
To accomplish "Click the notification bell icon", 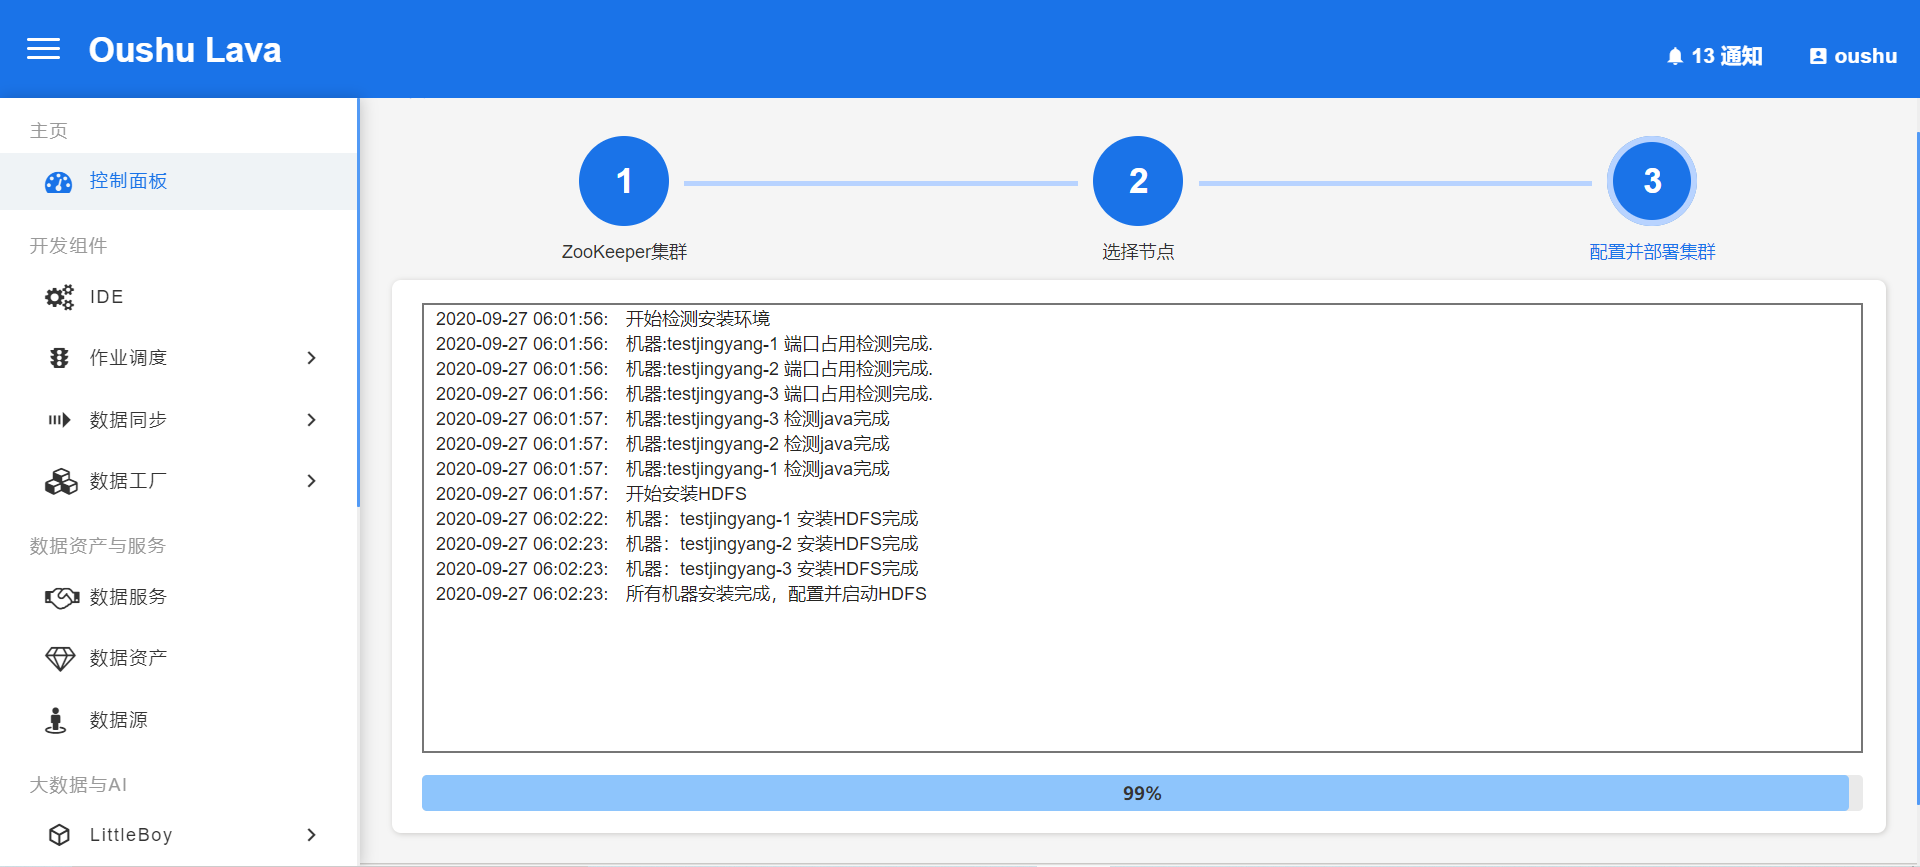I will [1675, 57].
